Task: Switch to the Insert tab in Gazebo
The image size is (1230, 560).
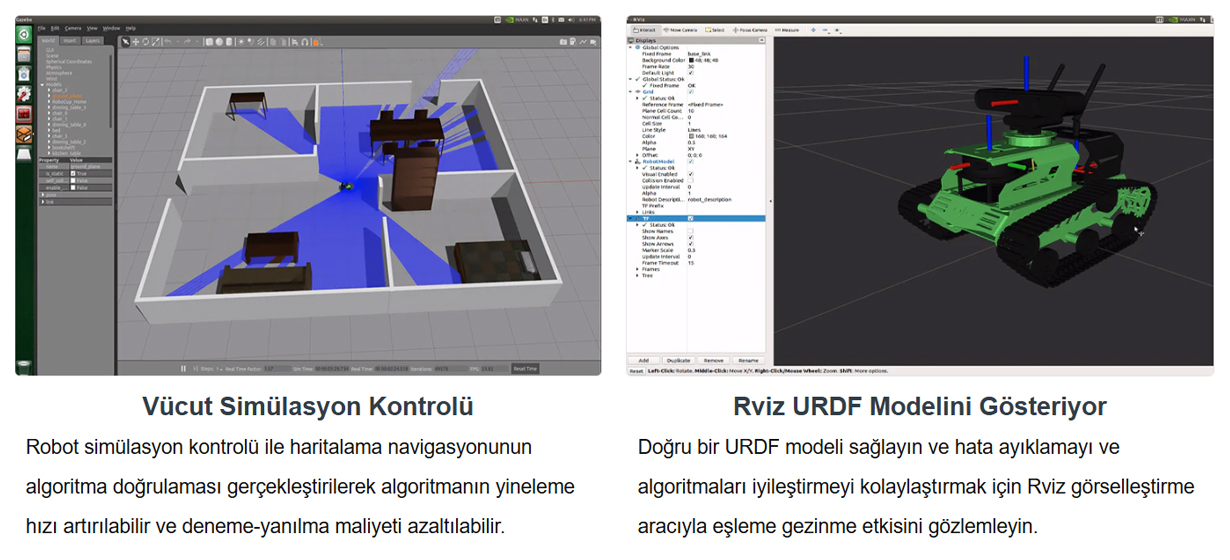Action: [x=70, y=41]
